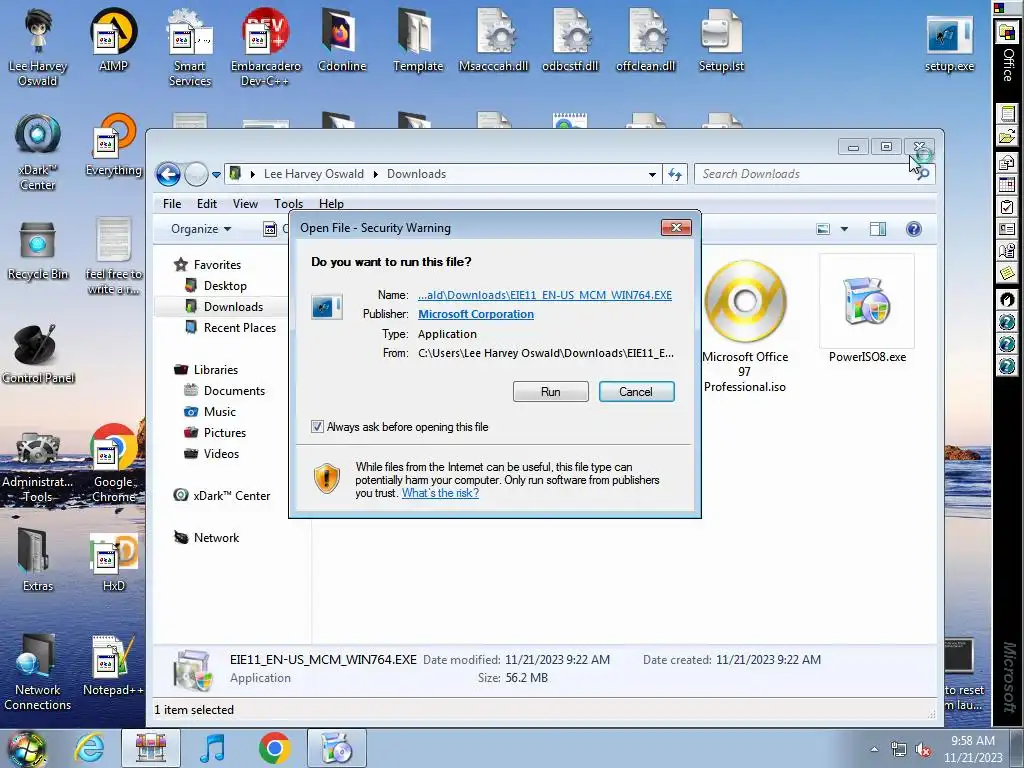The width and height of the screenshot is (1024, 768).
Task: Open Administrative Tools desktop icon
Action: 38,467
